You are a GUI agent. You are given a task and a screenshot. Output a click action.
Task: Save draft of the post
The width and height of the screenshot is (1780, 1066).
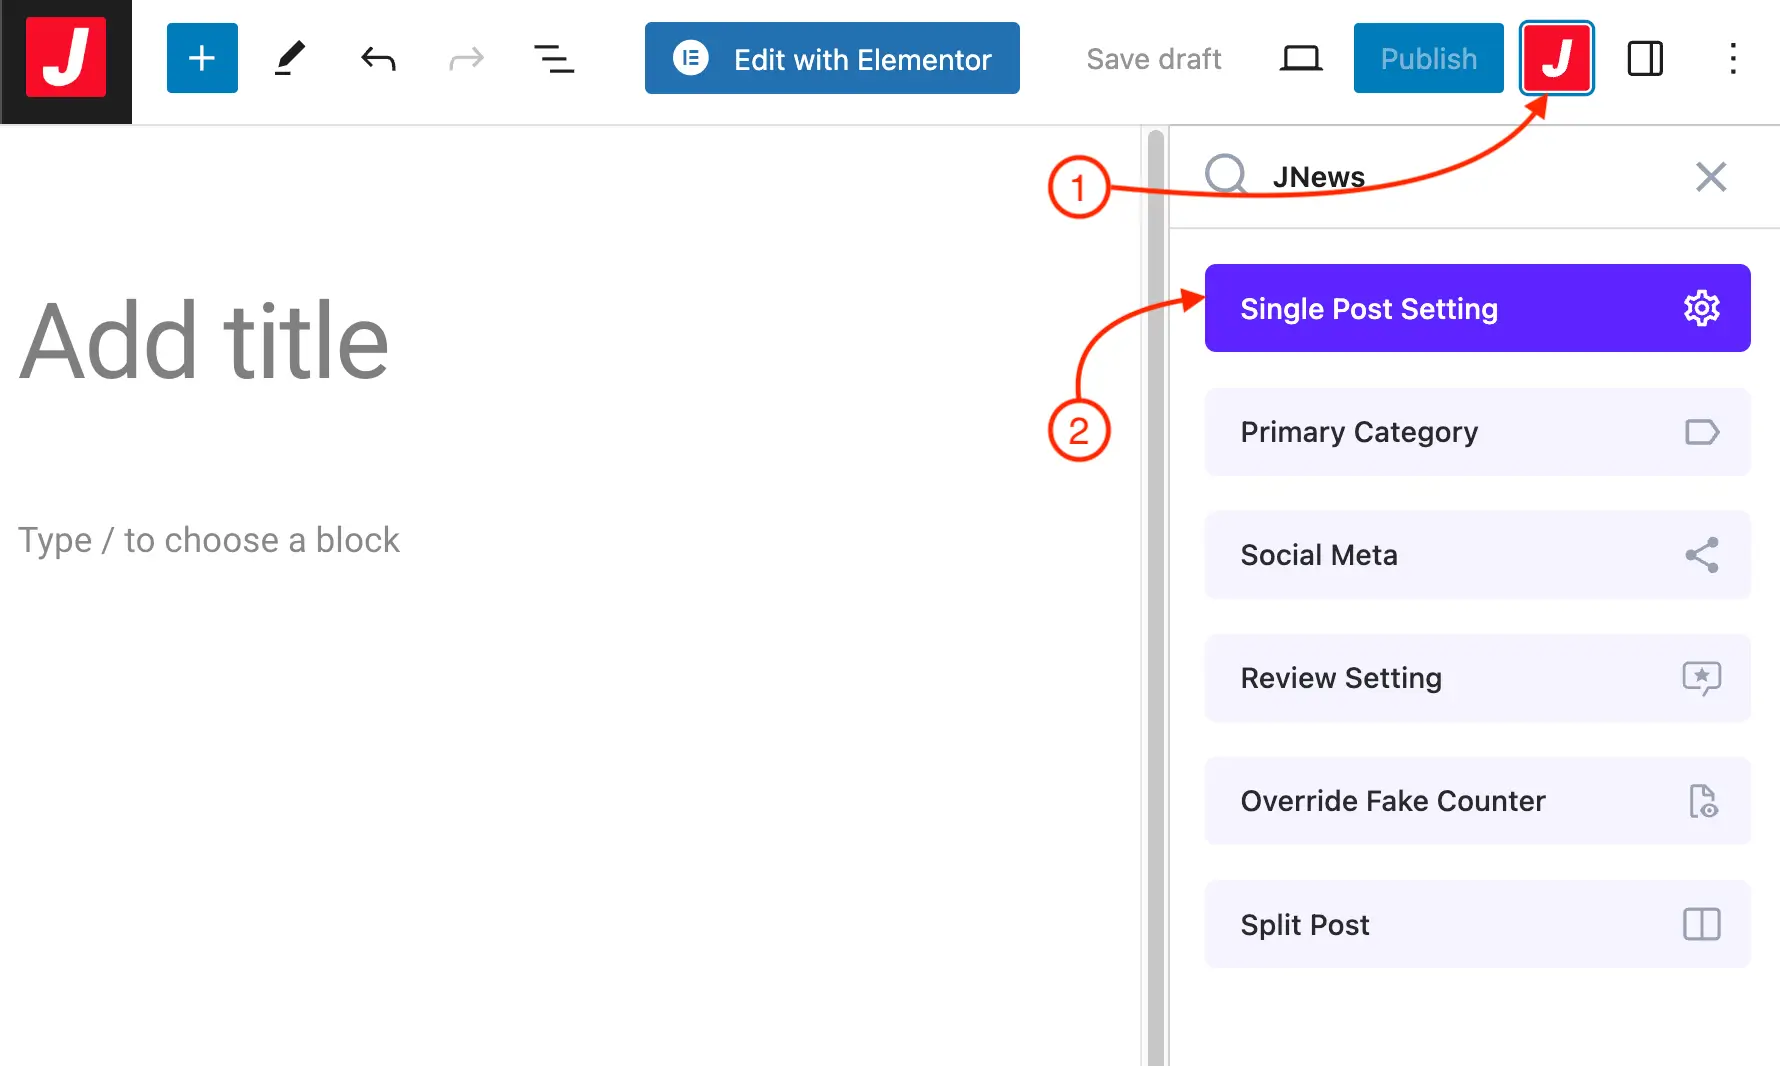(x=1153, y=59)
